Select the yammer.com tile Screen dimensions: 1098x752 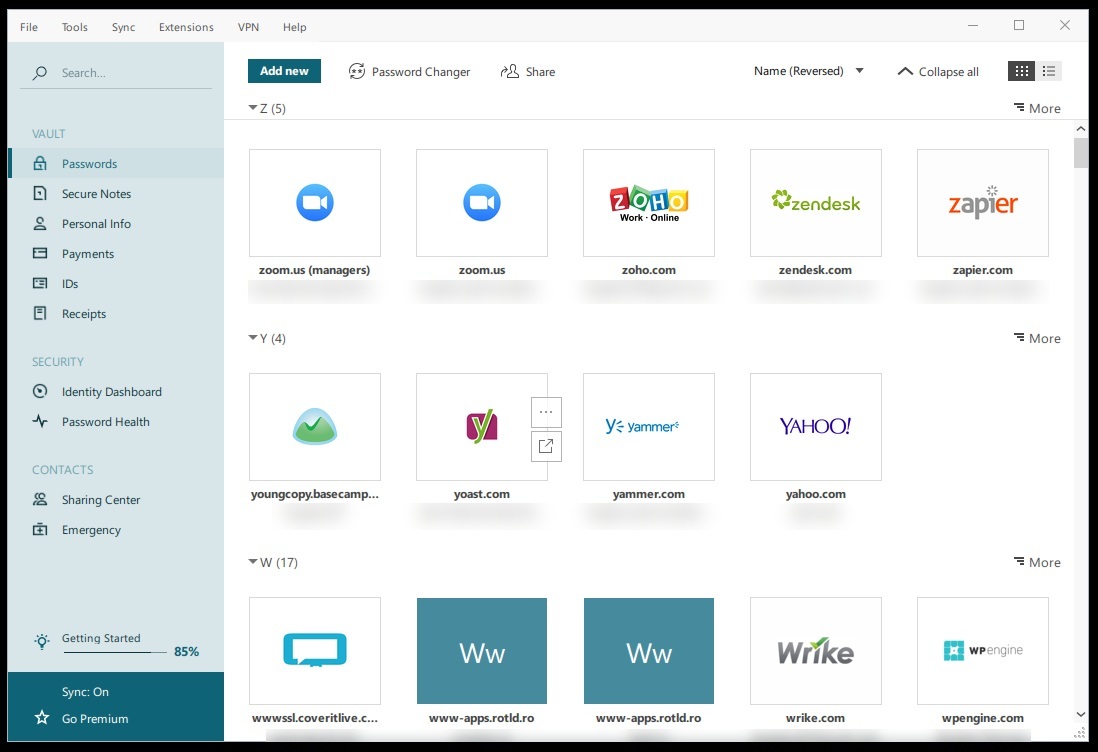pyautogui.click(x=648, y=426)
